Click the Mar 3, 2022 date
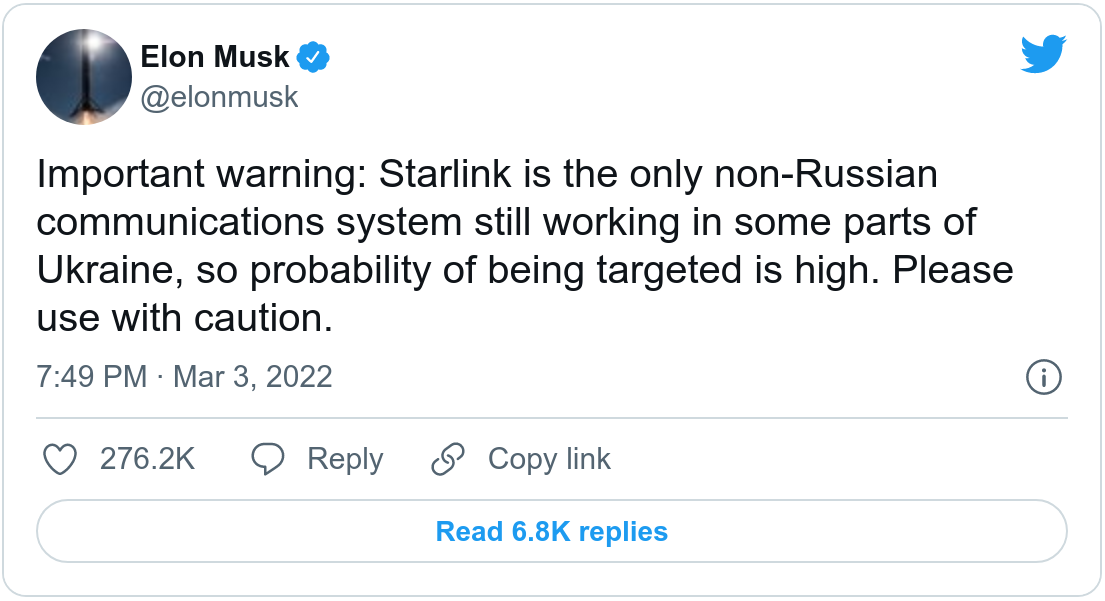1105x601 pixels. coord(252,377)
